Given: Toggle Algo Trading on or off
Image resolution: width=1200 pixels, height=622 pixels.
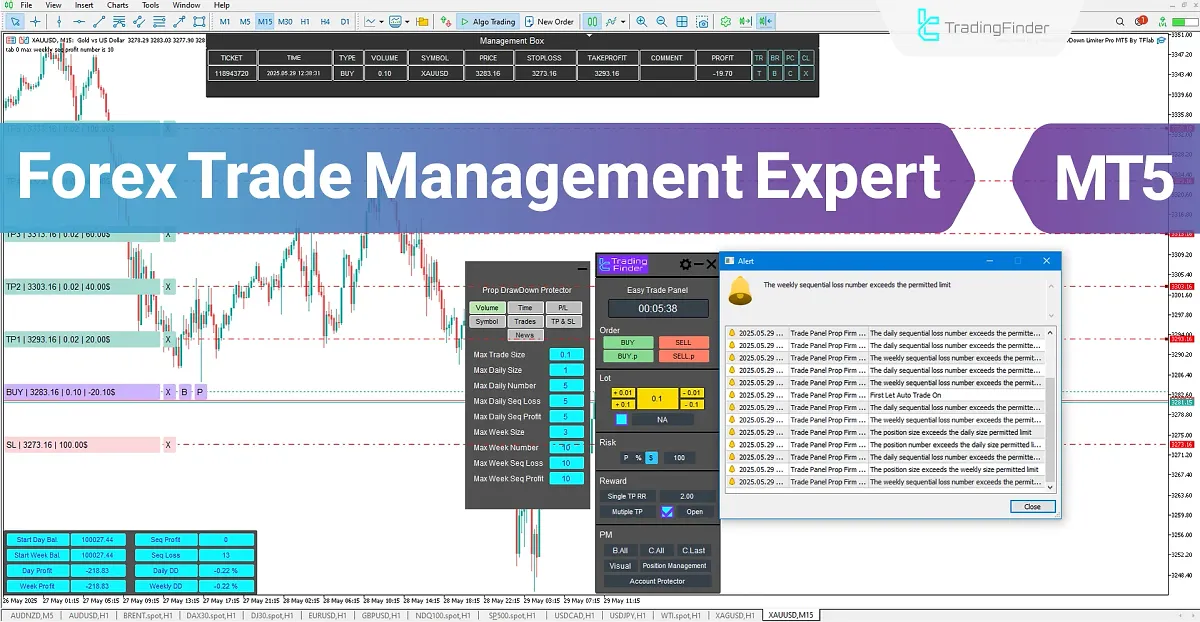Looking at the screenshot, I should (x=488, y=21).
